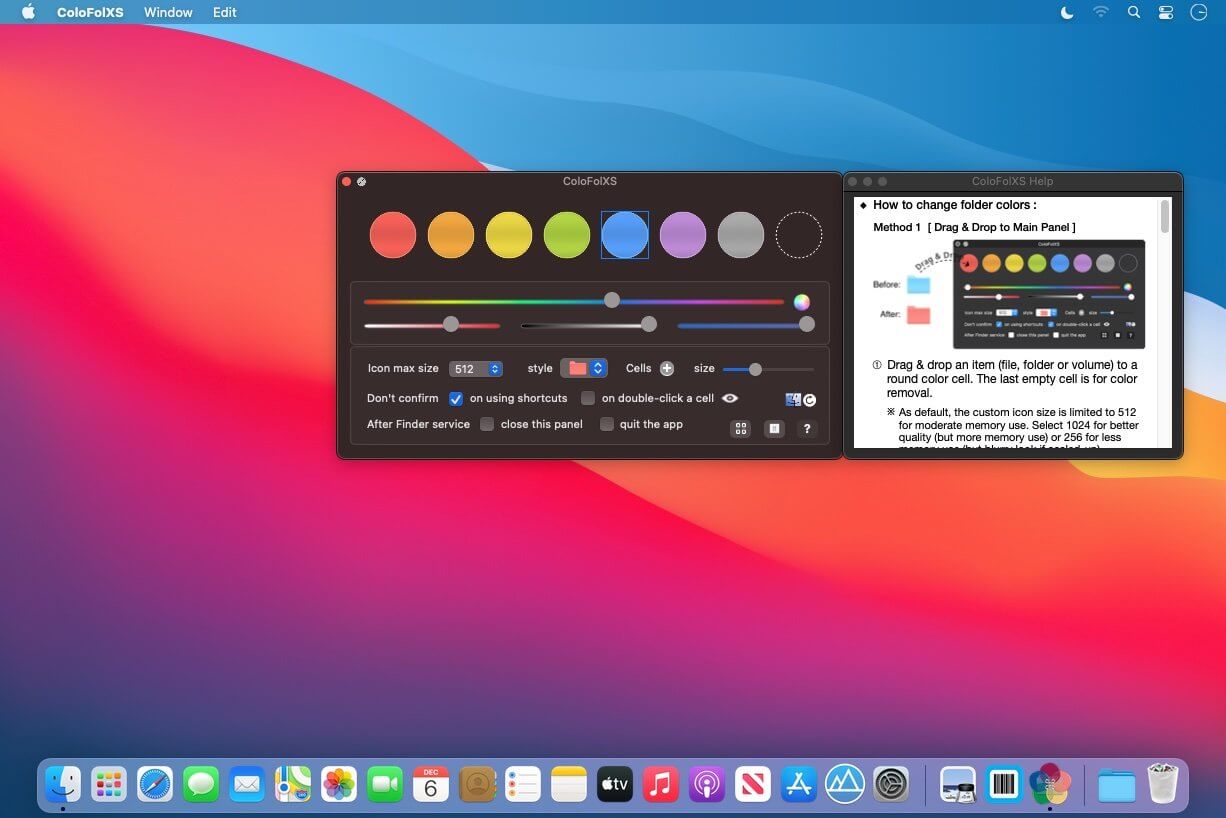Enable 'on double-click a cell' checkbox
This screenshot has width=1226, height=818.
coord(588,398)
